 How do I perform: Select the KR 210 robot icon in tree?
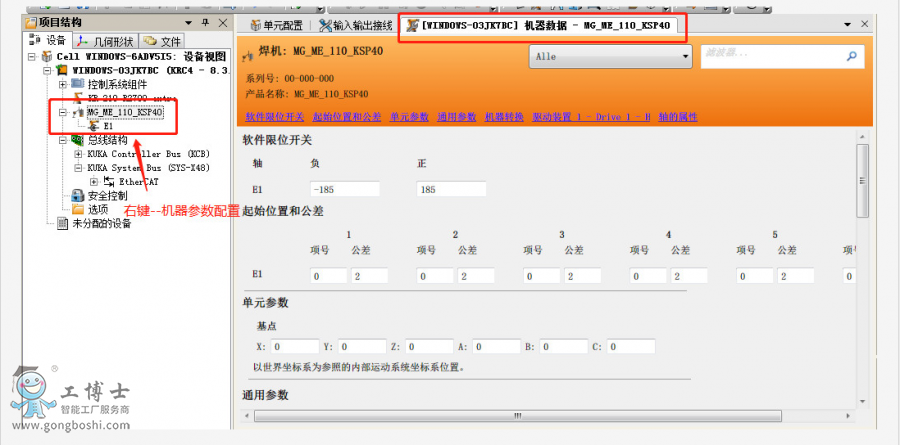[78, 98]
